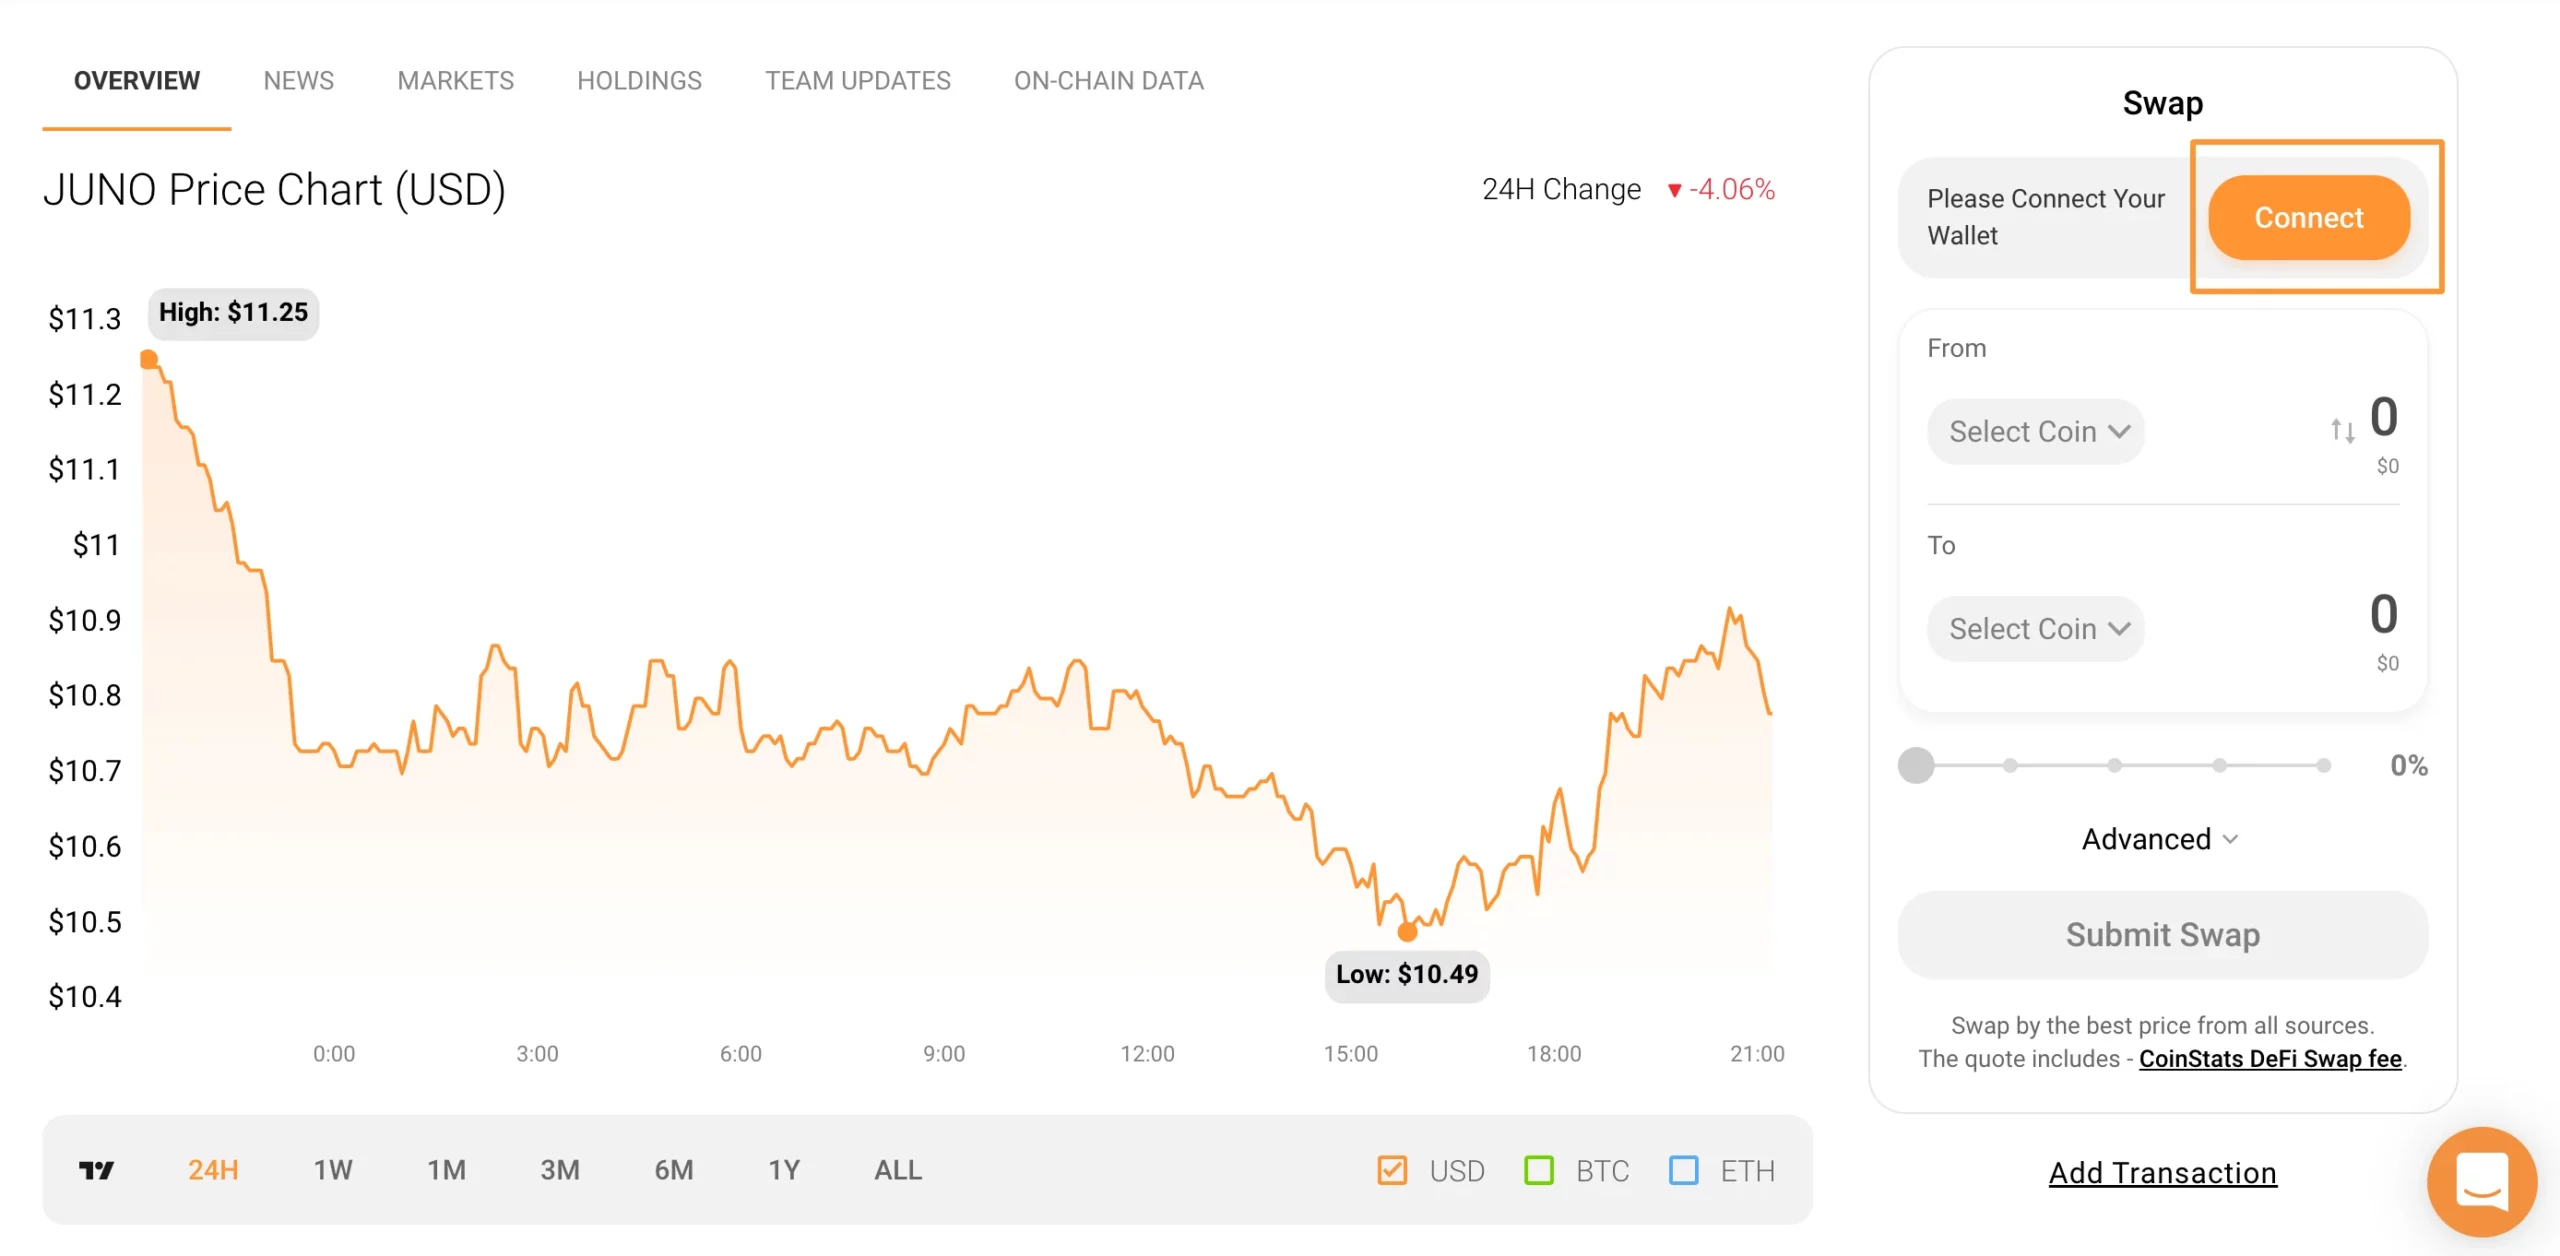Select the 6M chart range

point(674,1170)
